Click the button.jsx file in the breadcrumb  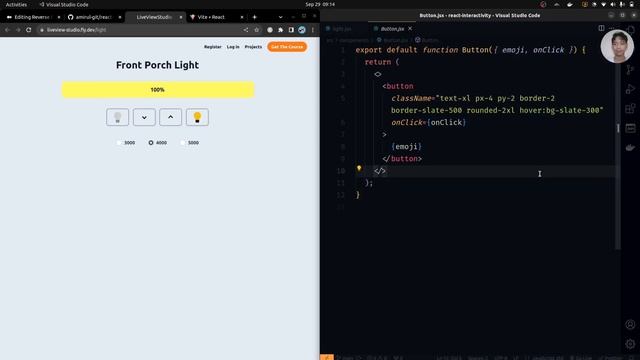coord(392,40)
